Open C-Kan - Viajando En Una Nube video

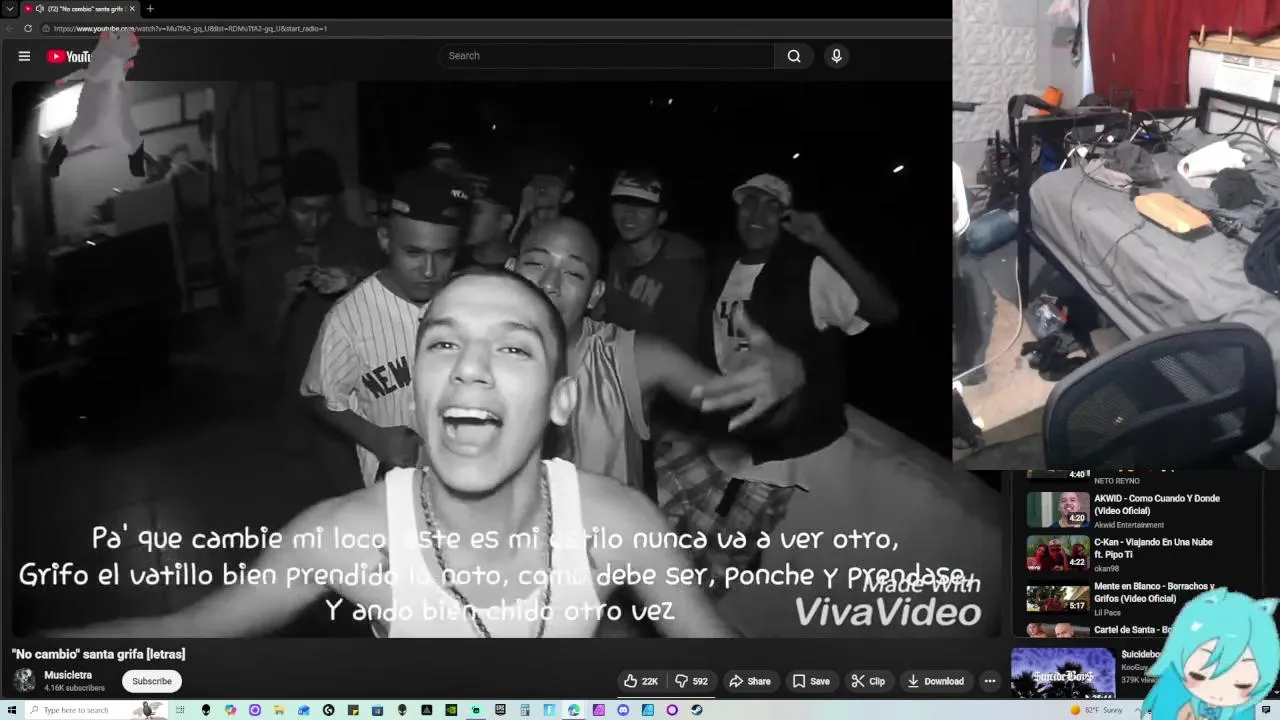[1153, 548]
